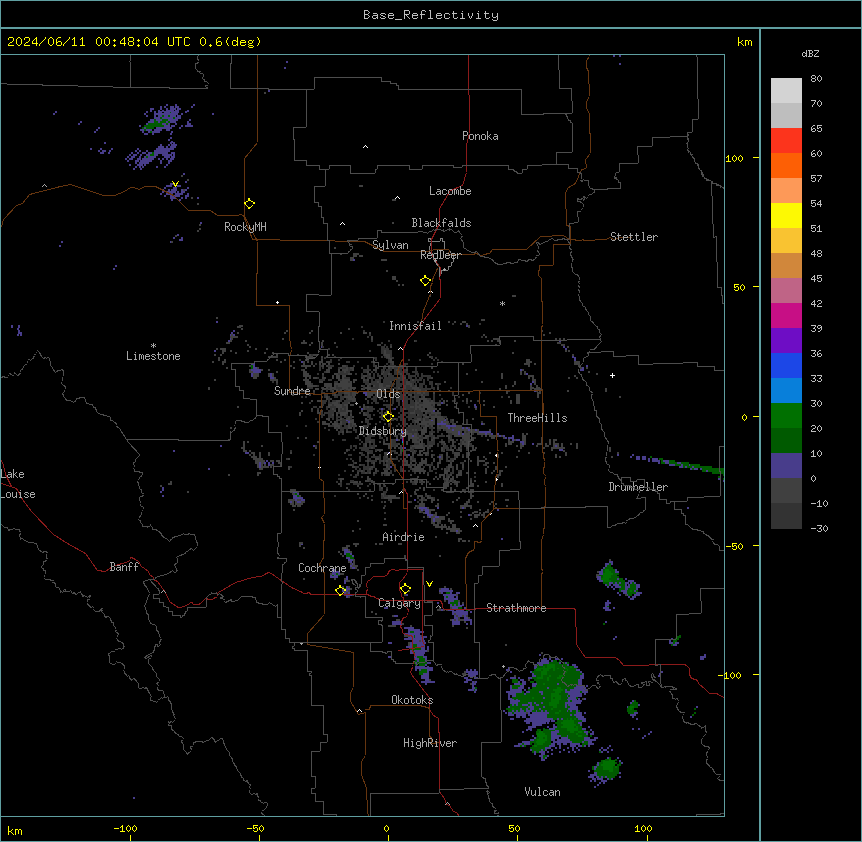The width and height of the screenshot is (862, 842).
Task: Click the Innisfail city label
Action: pos(415,326)
